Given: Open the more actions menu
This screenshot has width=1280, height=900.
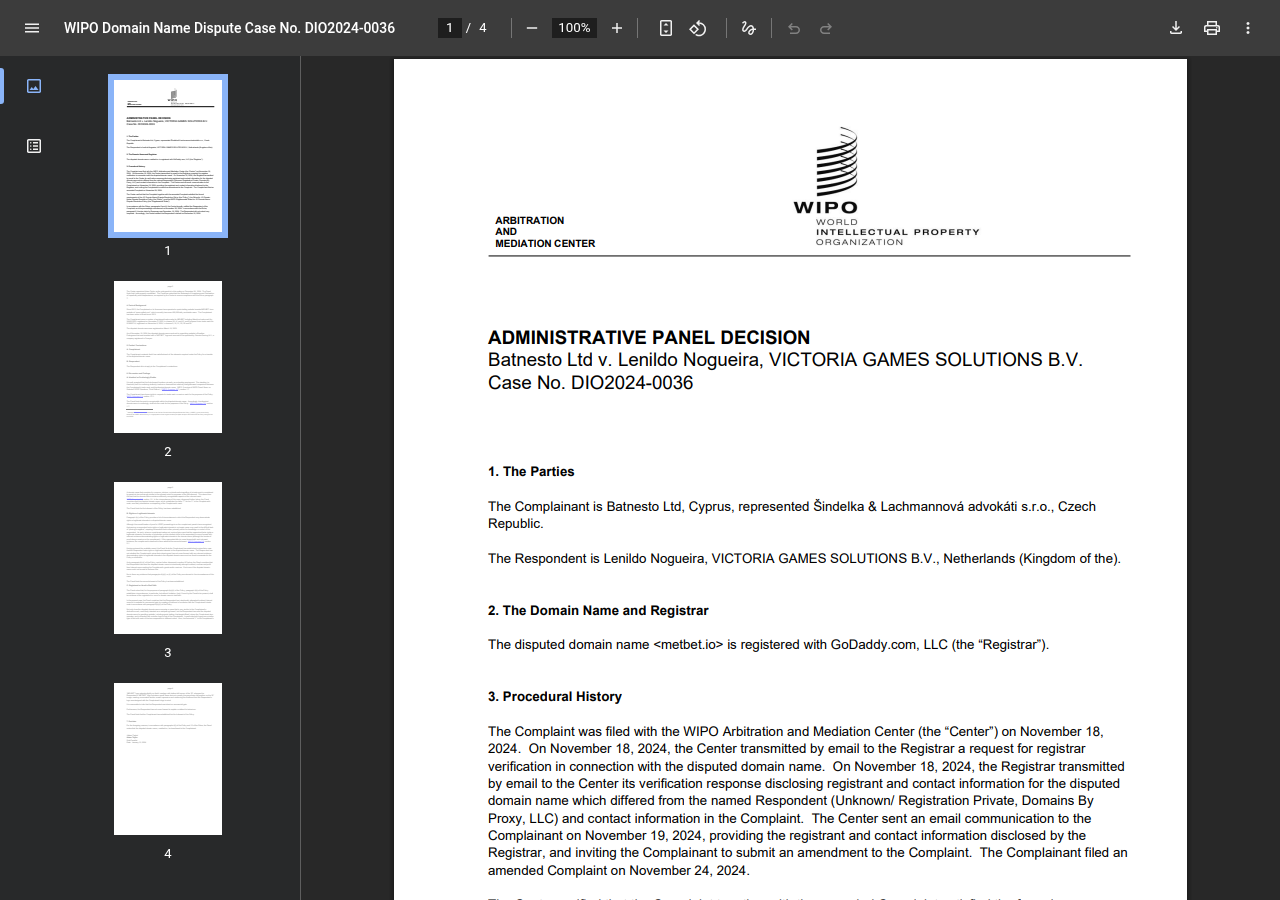Looking at the screenshot, I should coord(1248,28).
